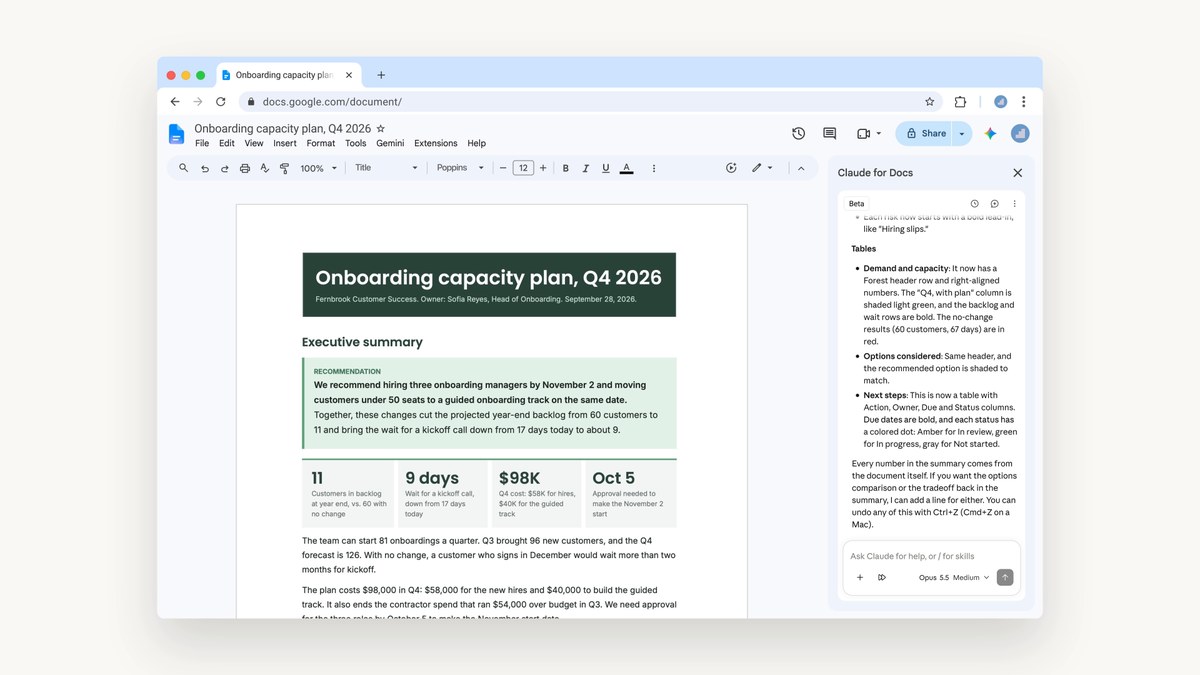Image resolution: width=1200 pixels, height=675 pixels.
Task: Open the File menu
Action: (202, 143)
